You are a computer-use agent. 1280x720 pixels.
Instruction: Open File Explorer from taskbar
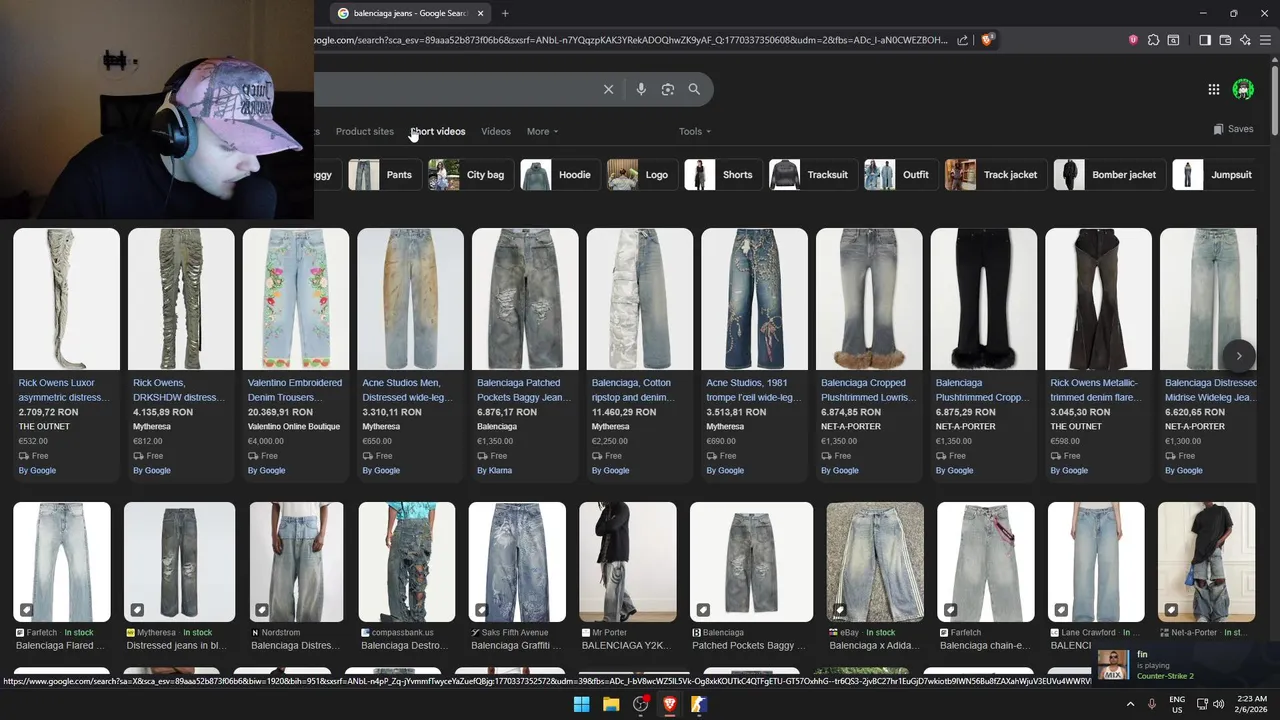click(x=610, y=704)
